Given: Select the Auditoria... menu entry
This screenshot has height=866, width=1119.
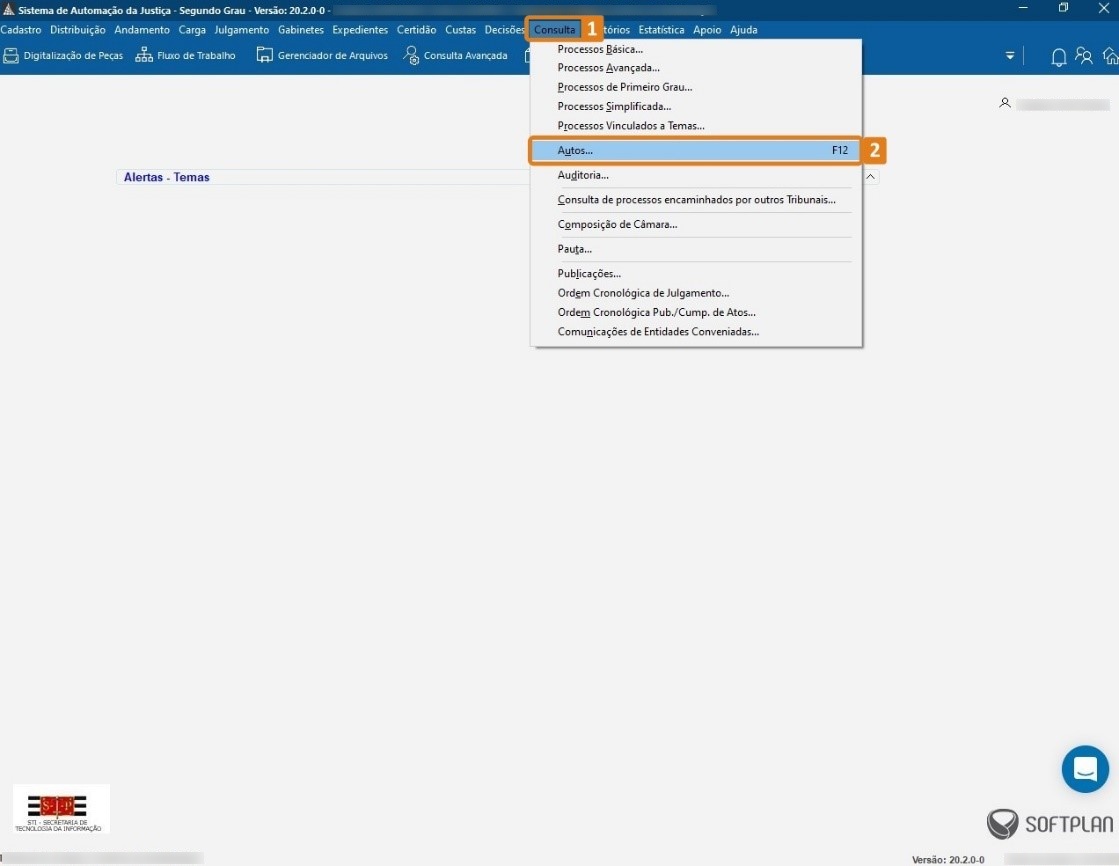Looking at the screenshot, I should (x=583, y=176).
